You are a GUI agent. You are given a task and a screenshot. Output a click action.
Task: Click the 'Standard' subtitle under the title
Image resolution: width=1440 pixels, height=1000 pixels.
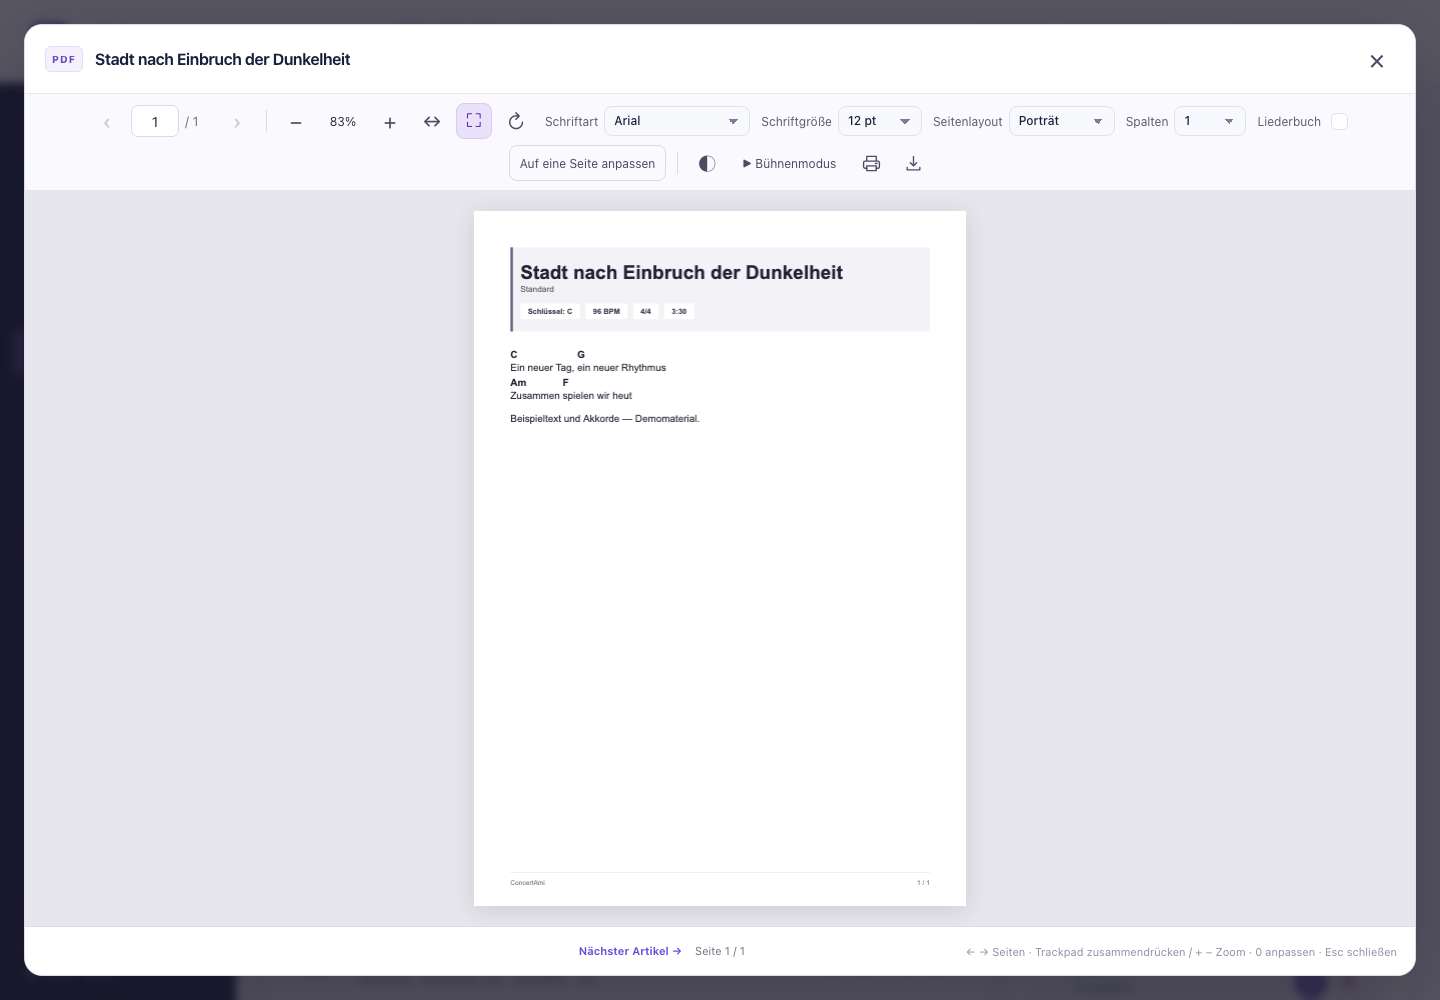pos(537,289)
